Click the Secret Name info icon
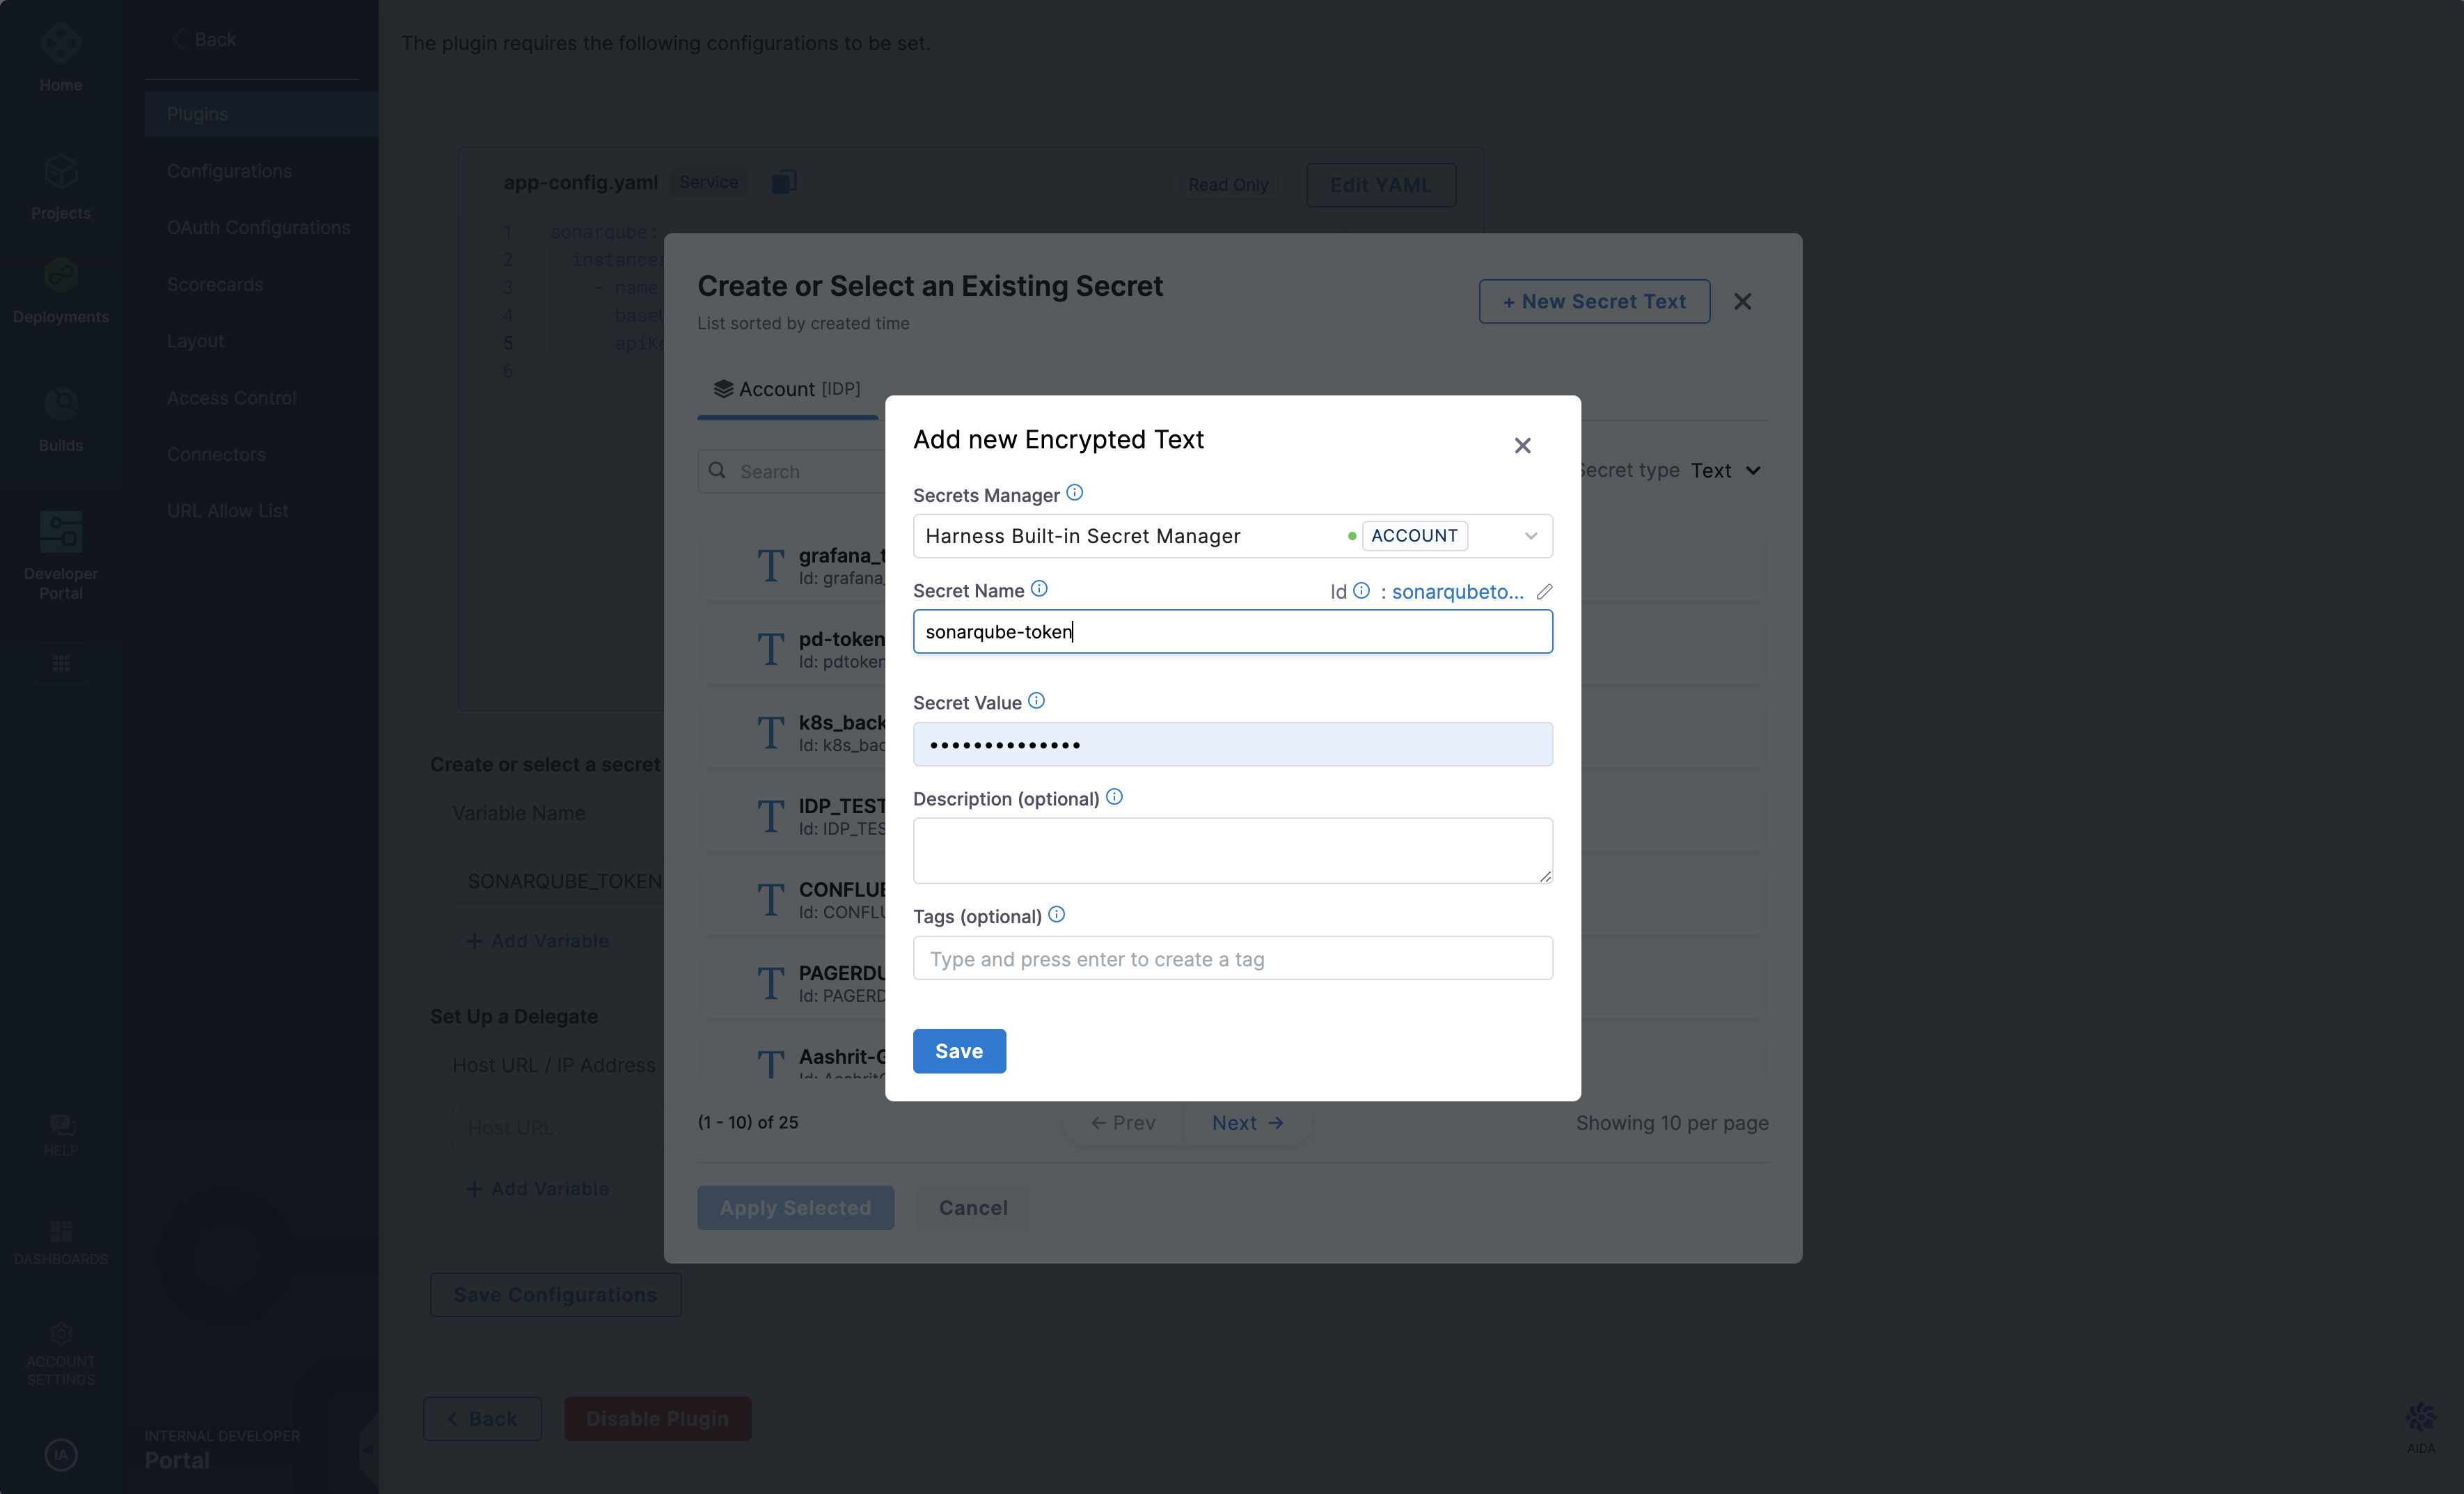Viewport: 2464px width, 1494px height. (x=1039, y=589)
